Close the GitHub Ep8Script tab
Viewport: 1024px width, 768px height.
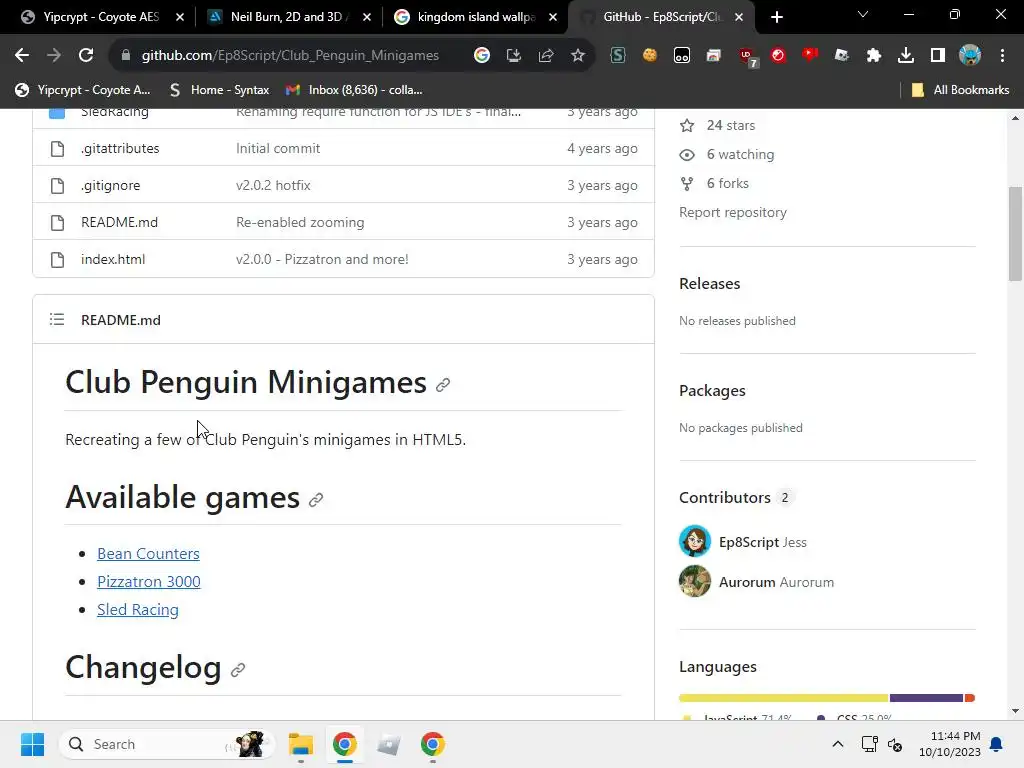739,17
